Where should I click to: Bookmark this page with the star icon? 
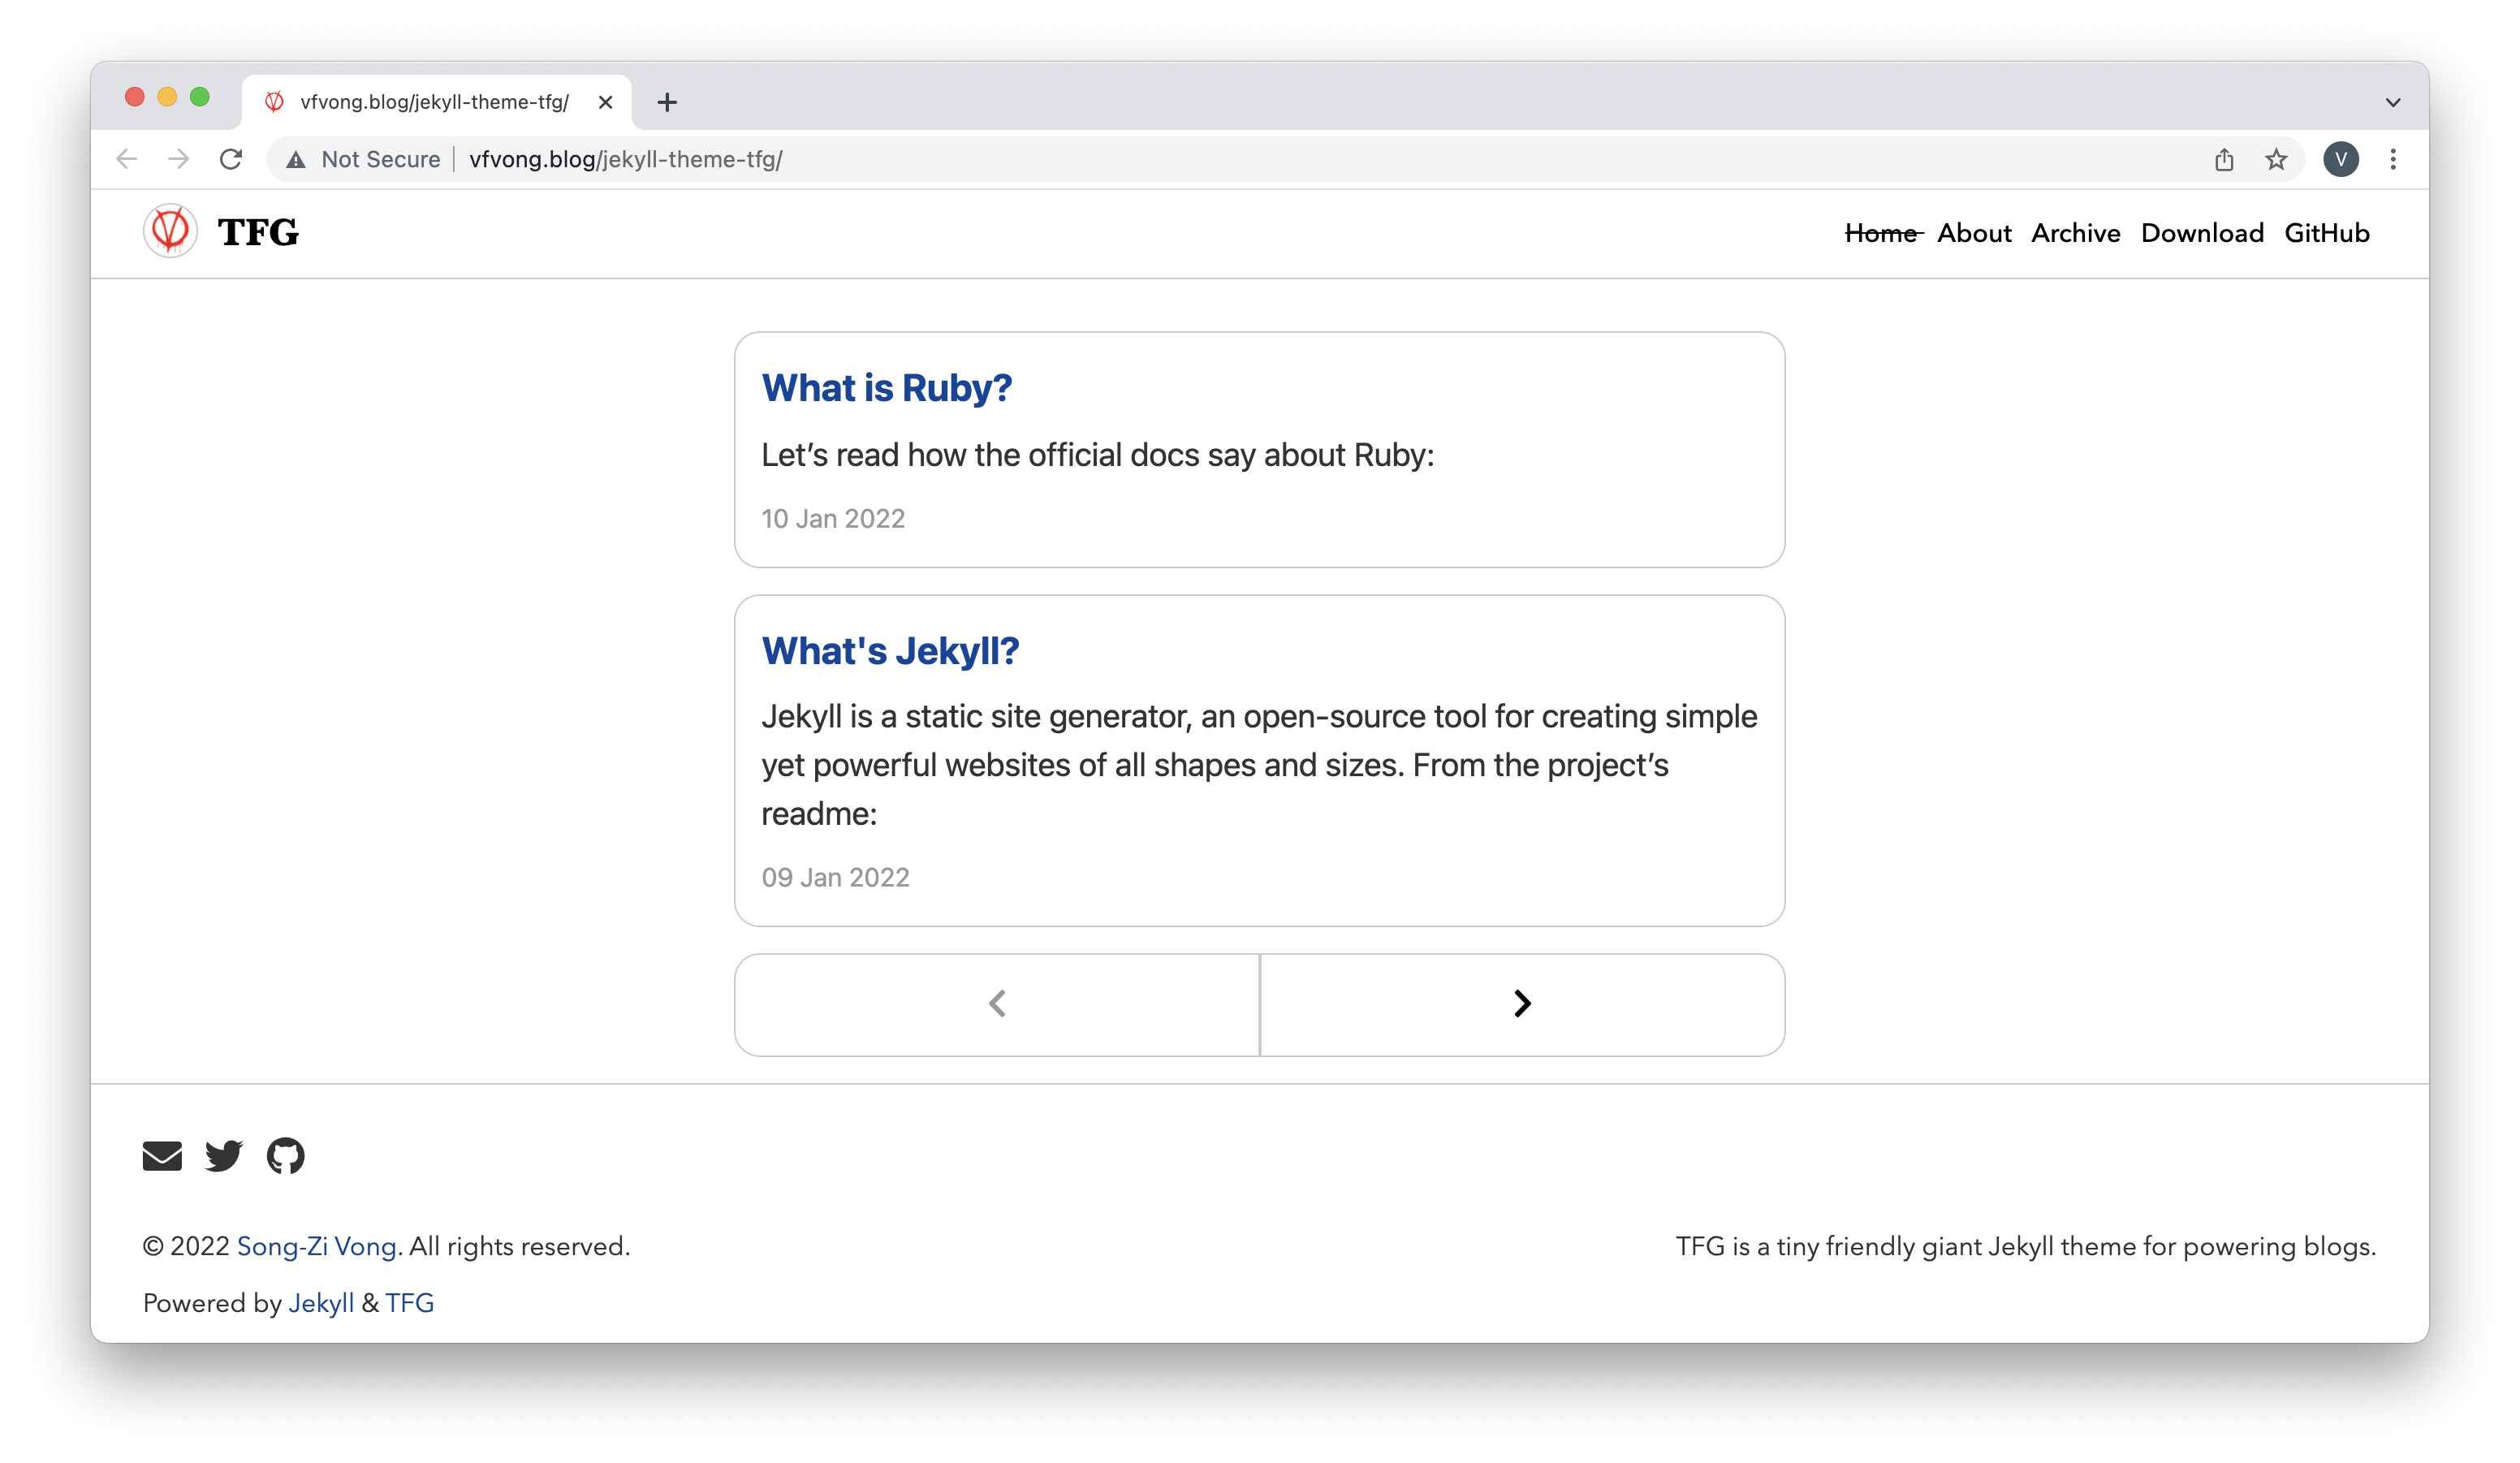click(x=2276, y=159)
